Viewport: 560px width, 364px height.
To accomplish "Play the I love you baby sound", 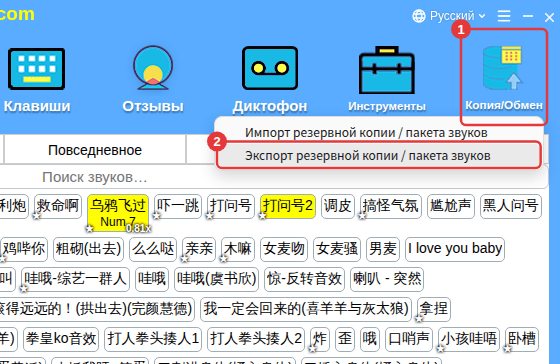I will pos(455,249).
